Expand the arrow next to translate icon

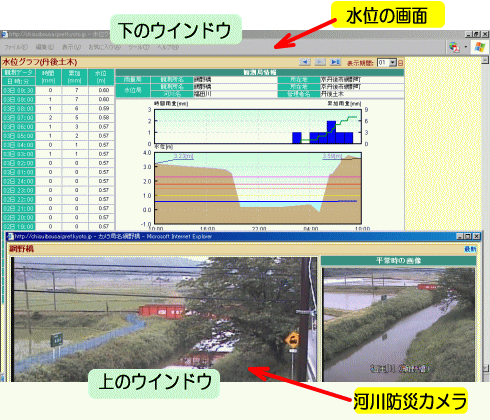click(466, 47)
